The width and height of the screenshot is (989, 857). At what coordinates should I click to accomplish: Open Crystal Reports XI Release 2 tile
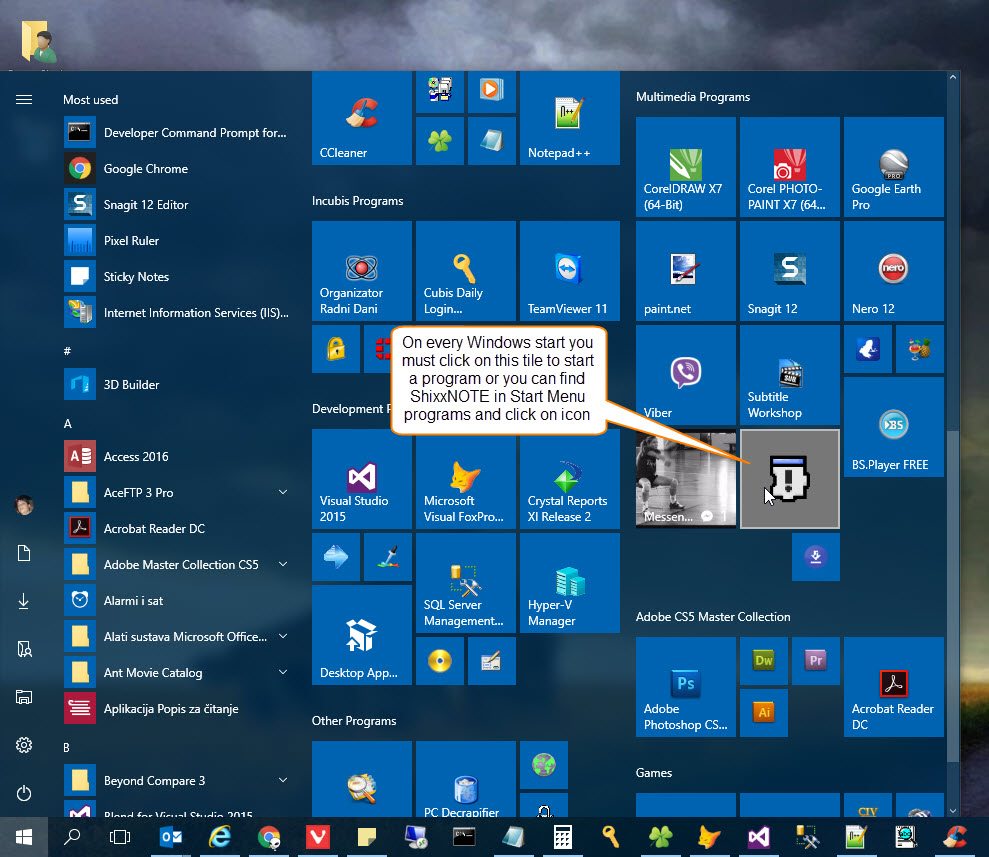click(570, 479)
